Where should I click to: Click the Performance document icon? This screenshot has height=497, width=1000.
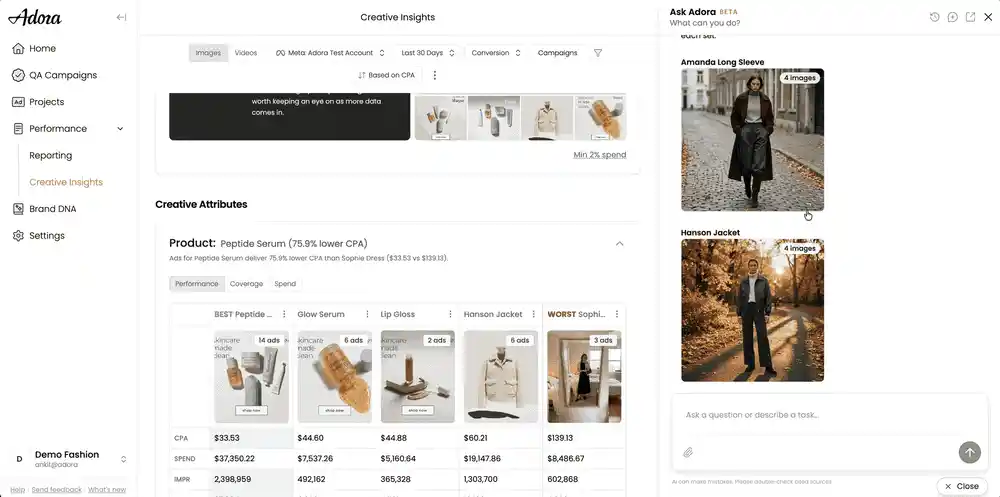tap(18, 129)
